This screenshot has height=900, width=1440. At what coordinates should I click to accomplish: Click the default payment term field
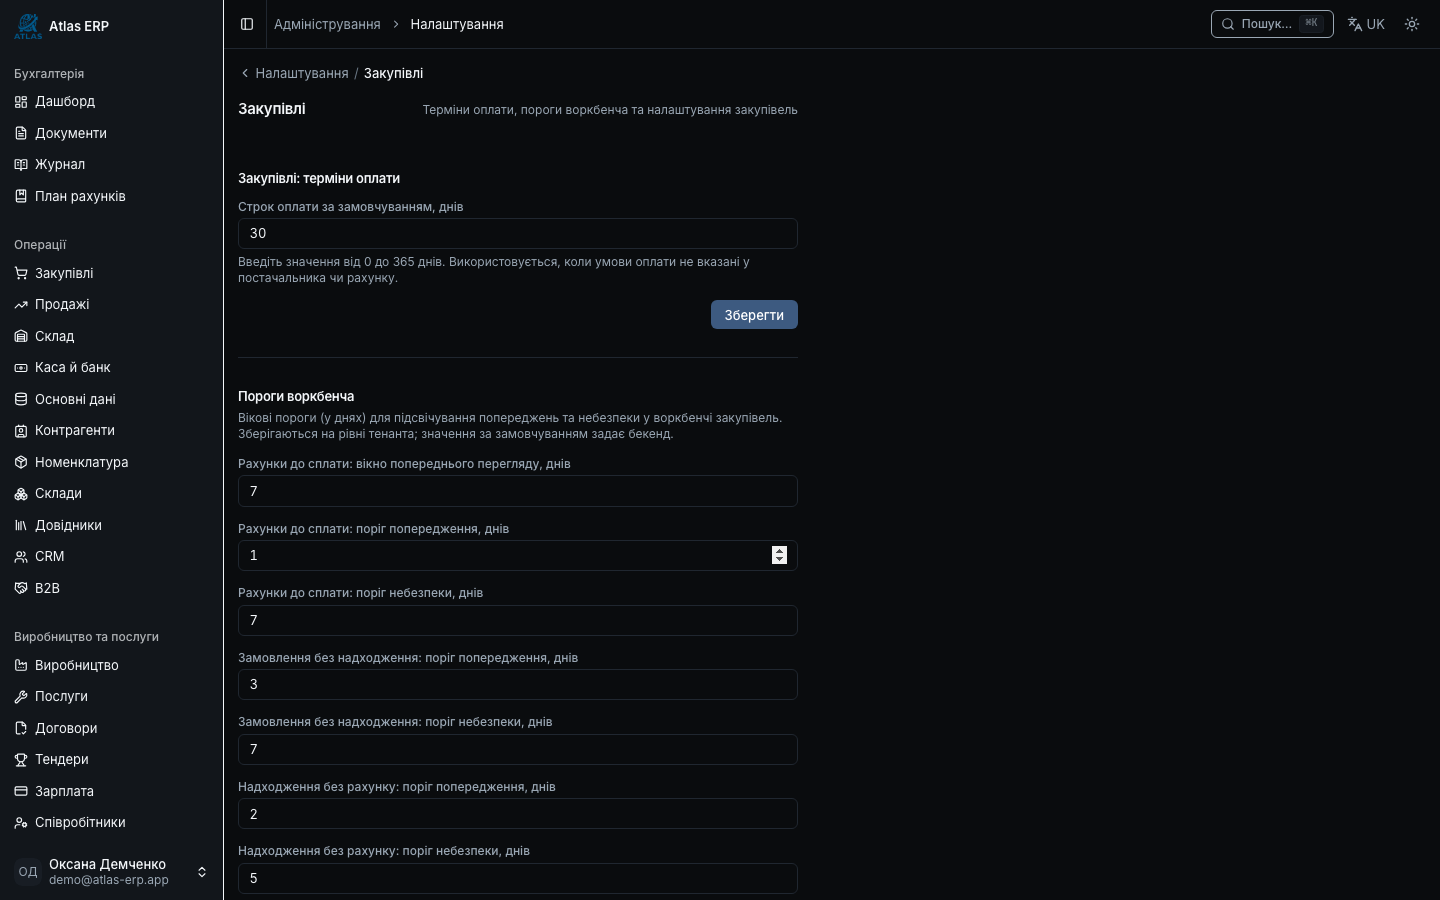(x=518, y=233)
